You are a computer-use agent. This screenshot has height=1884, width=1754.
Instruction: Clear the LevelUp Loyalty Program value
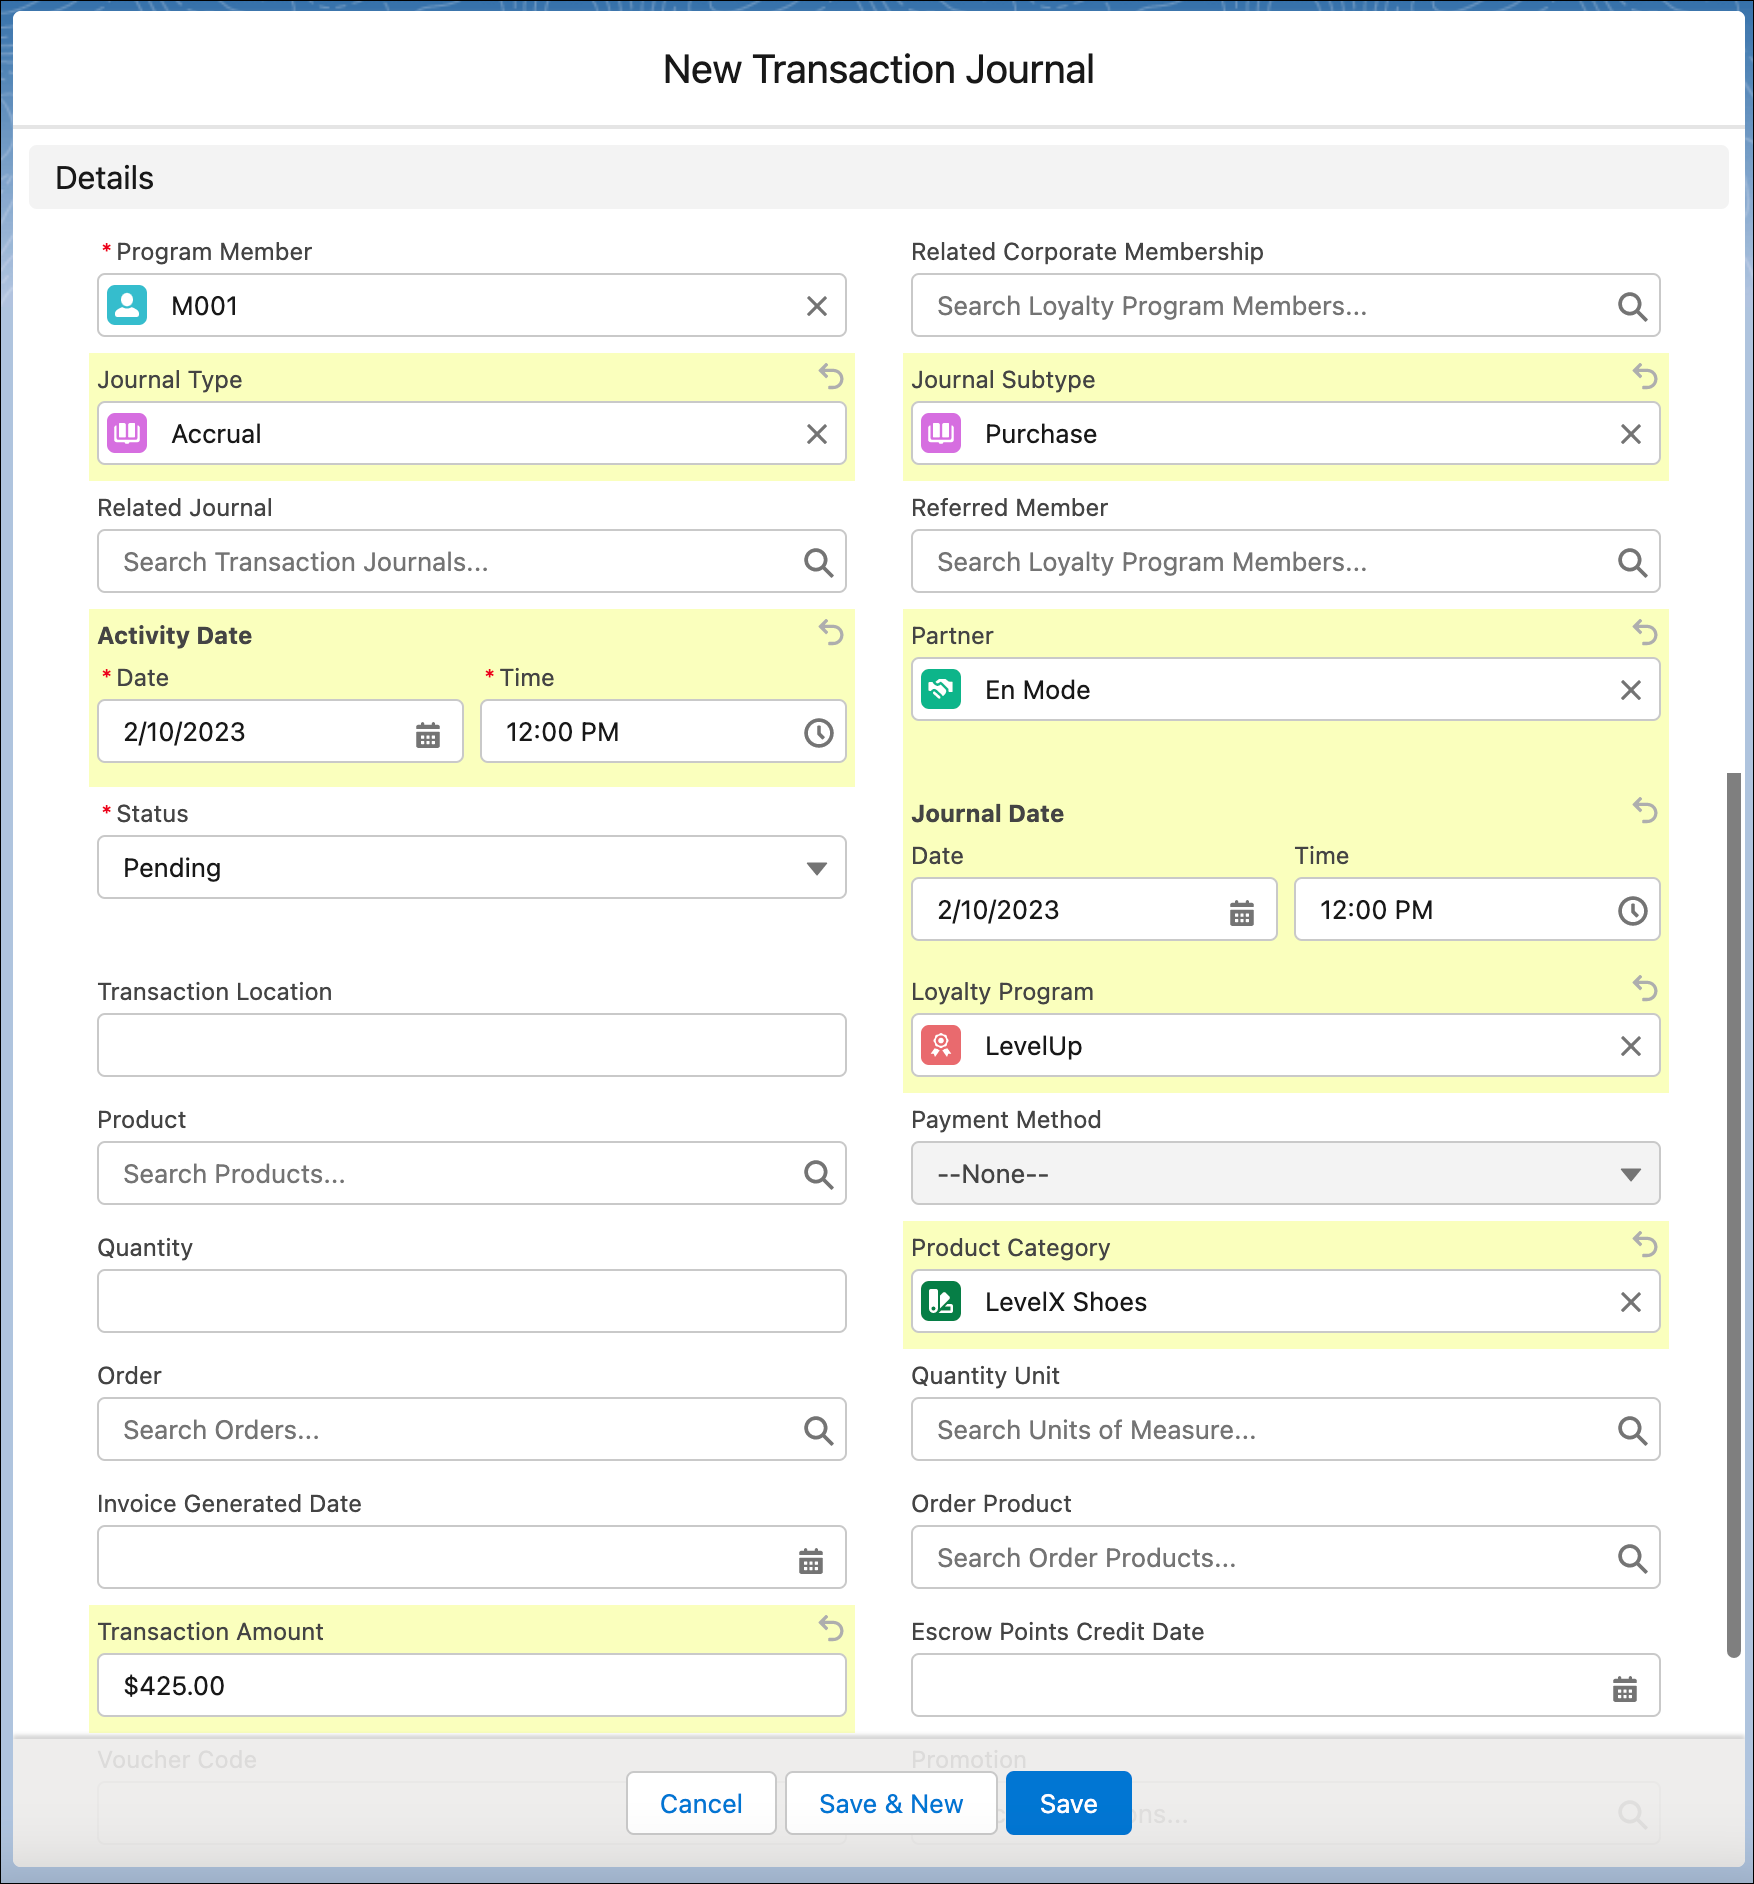click(1631, 1046)
